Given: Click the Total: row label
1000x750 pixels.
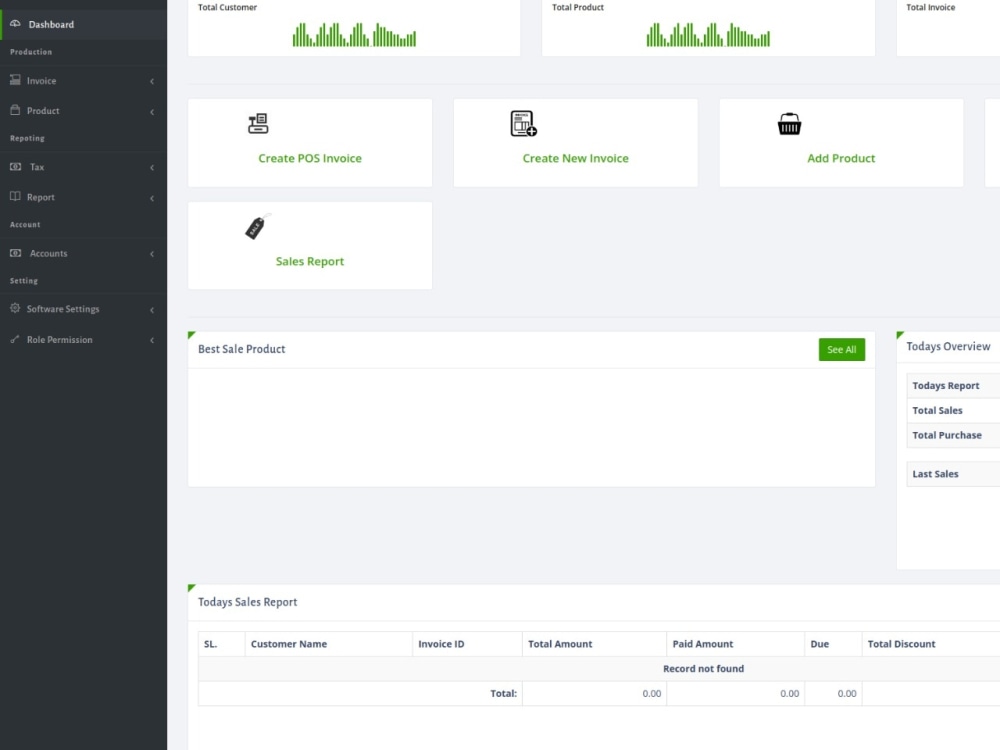Looking at the screenshot, I should pos(503,693).
